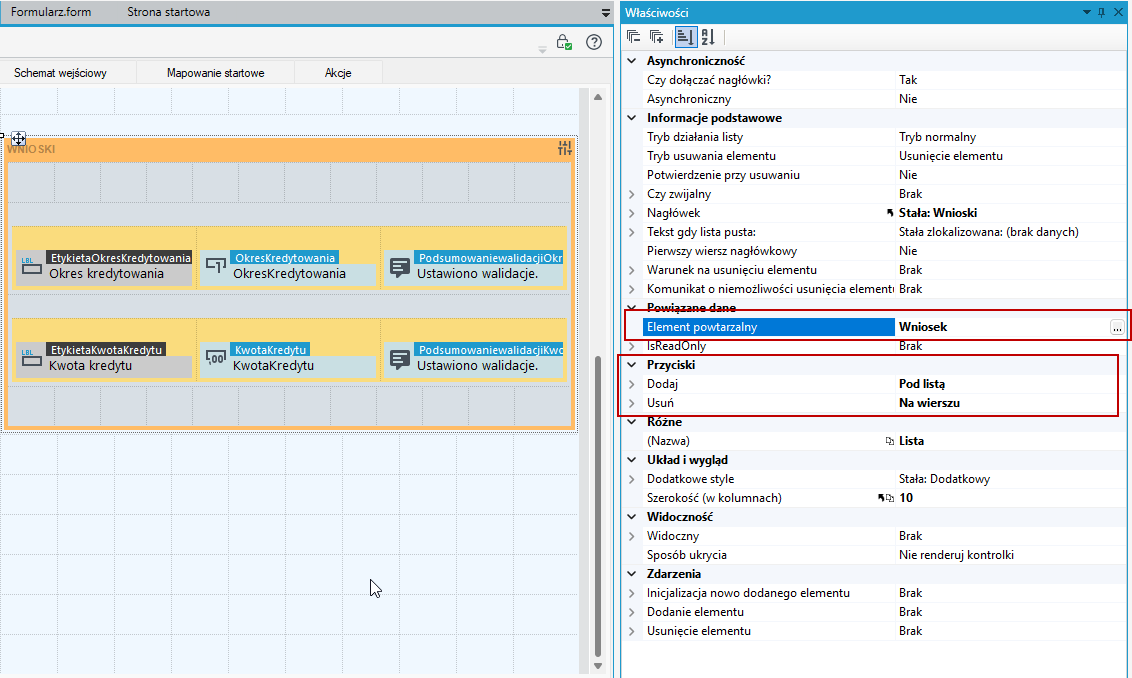This screenshot has width=1132, height=678.
Task: Open the Akcje tab
Action: click(x=338, y=73)
